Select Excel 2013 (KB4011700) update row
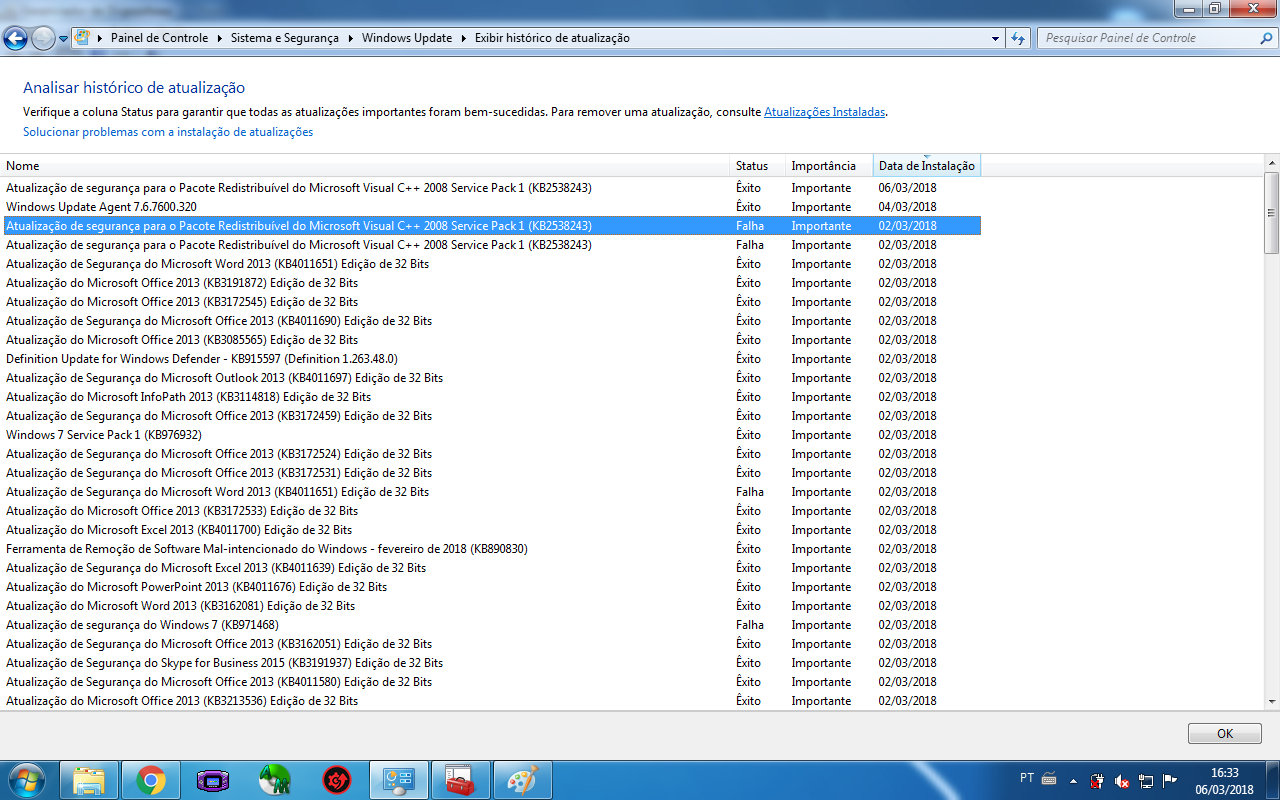 click(492, 530)
